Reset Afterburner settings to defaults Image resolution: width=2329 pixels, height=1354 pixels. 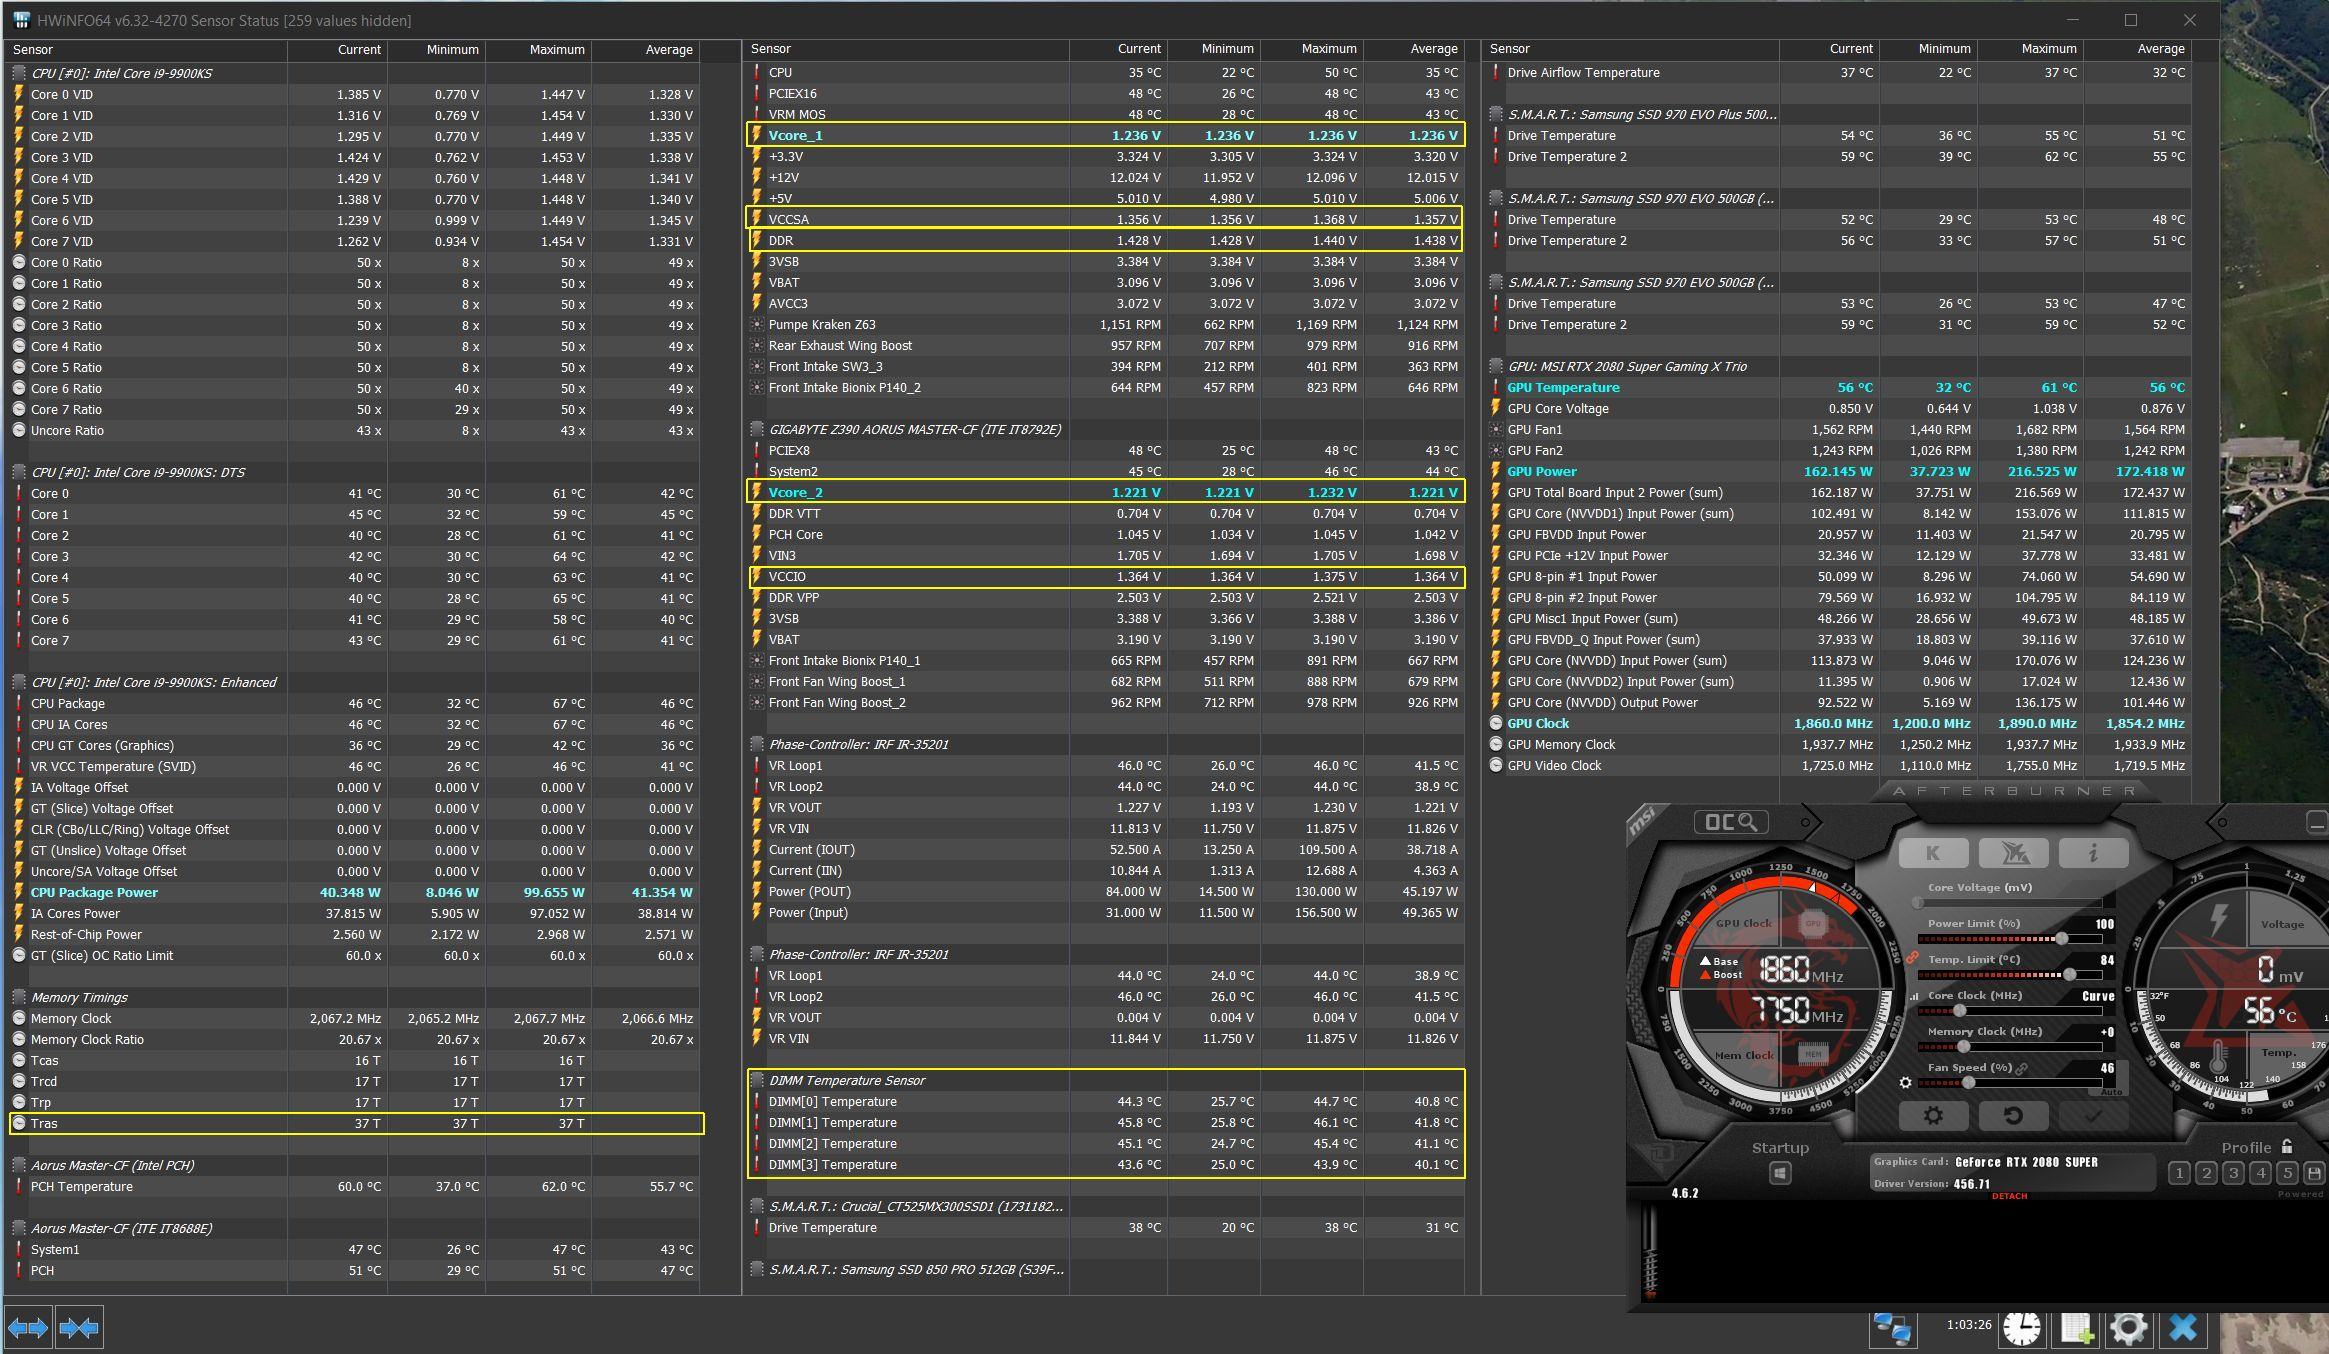[2013, 1116]
